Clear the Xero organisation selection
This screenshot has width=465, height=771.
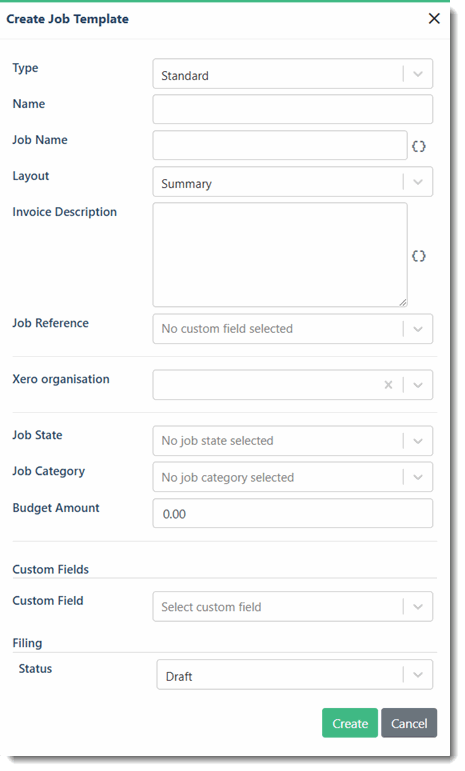(x=388, y=385)
